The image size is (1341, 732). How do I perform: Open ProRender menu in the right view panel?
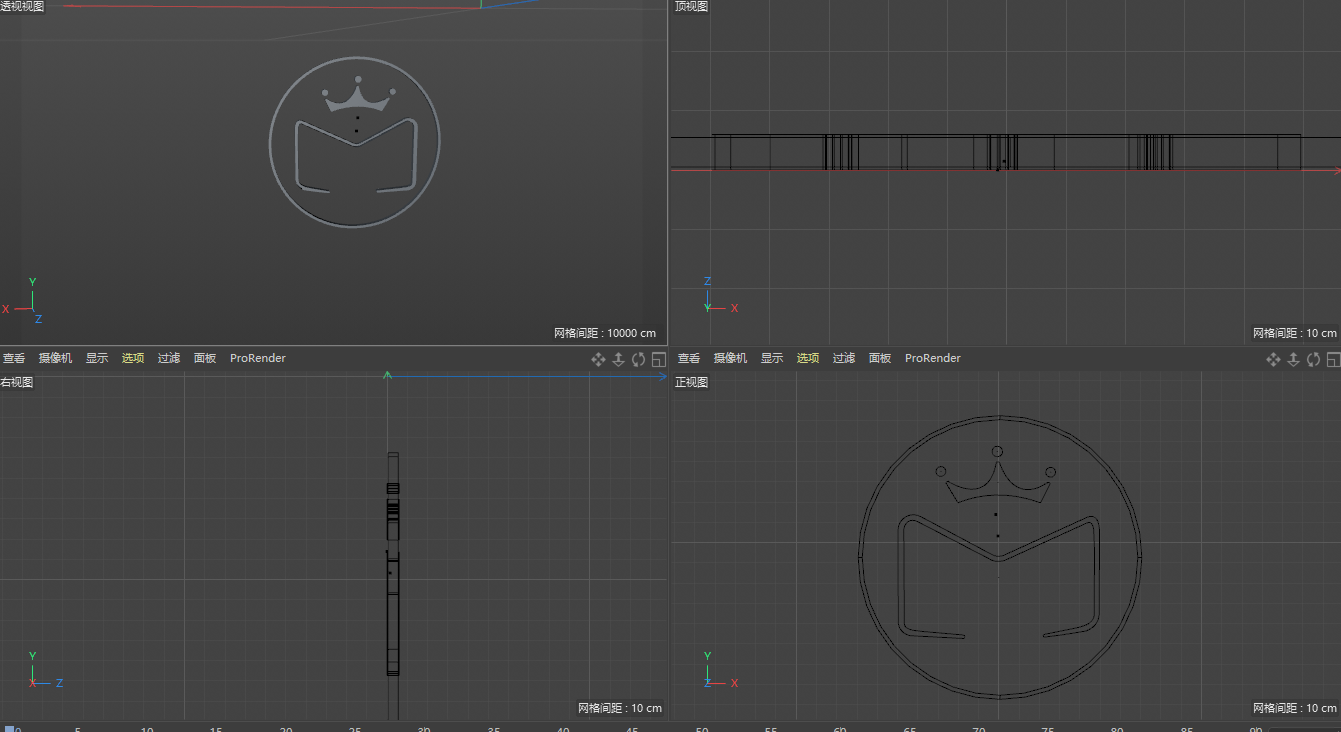pyautogui.click(x=258, y=358)
